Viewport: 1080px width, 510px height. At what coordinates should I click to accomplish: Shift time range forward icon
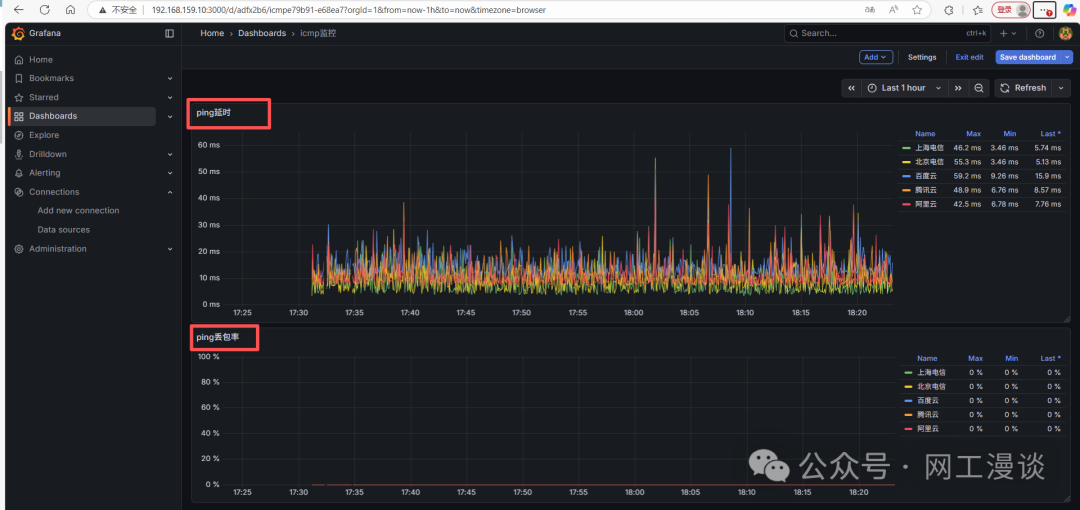pyautogui.click(x=957, y=88)
